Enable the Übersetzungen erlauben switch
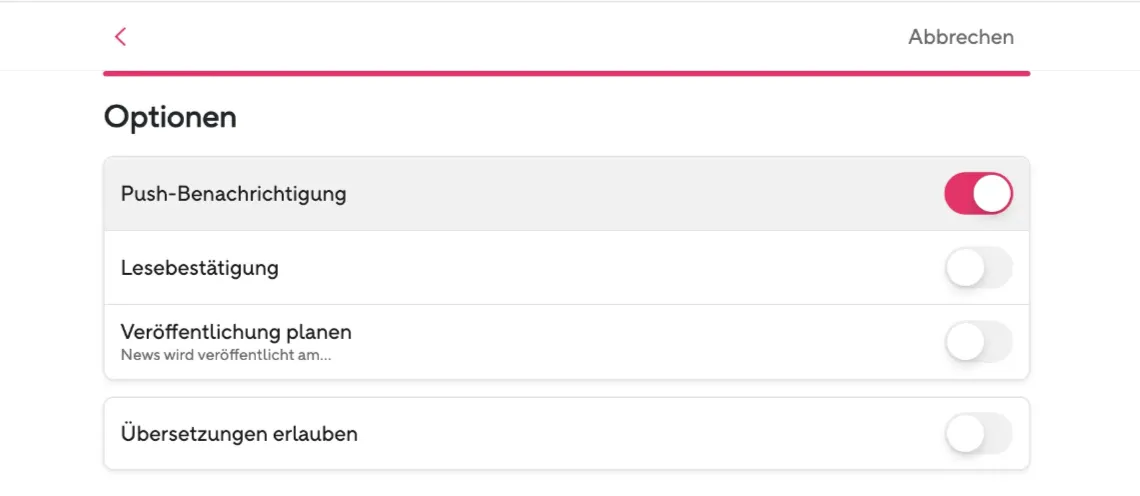The width and height of the screenshot is (1140, 496). [978, 433]
